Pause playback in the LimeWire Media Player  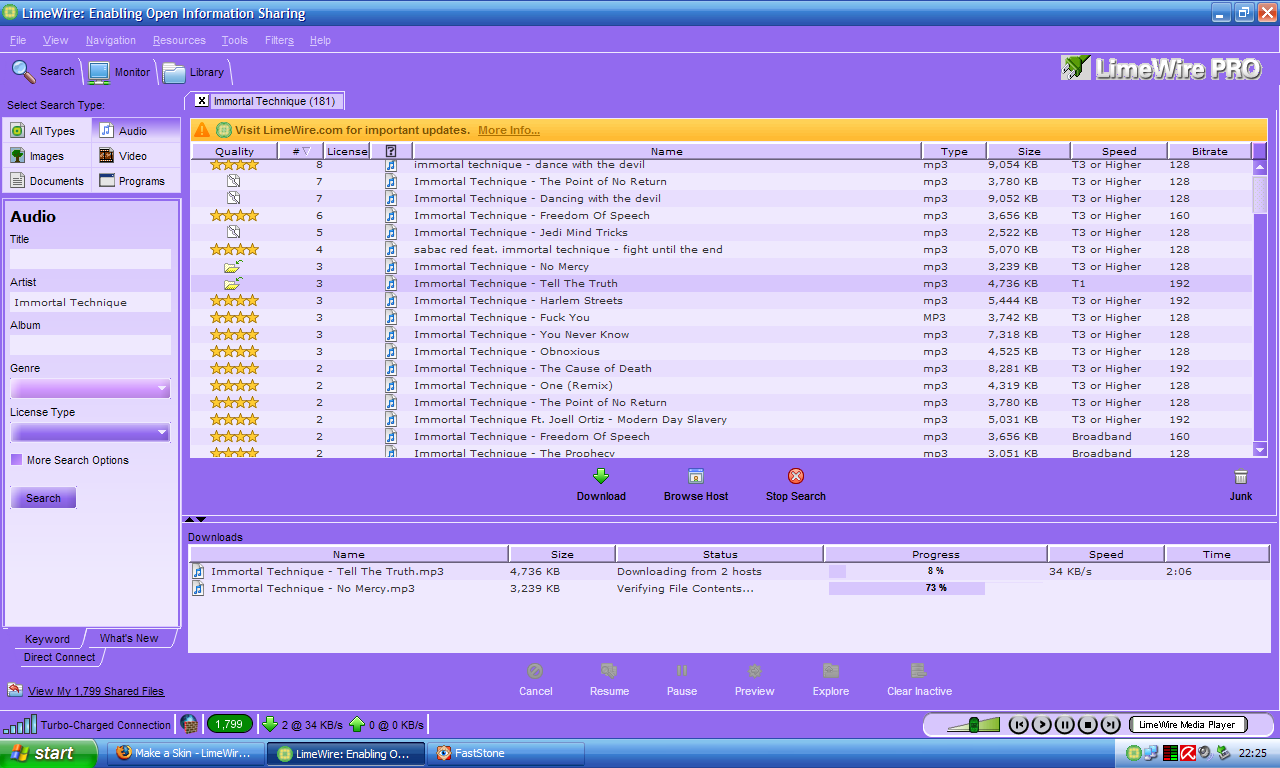pos(1064,725)
